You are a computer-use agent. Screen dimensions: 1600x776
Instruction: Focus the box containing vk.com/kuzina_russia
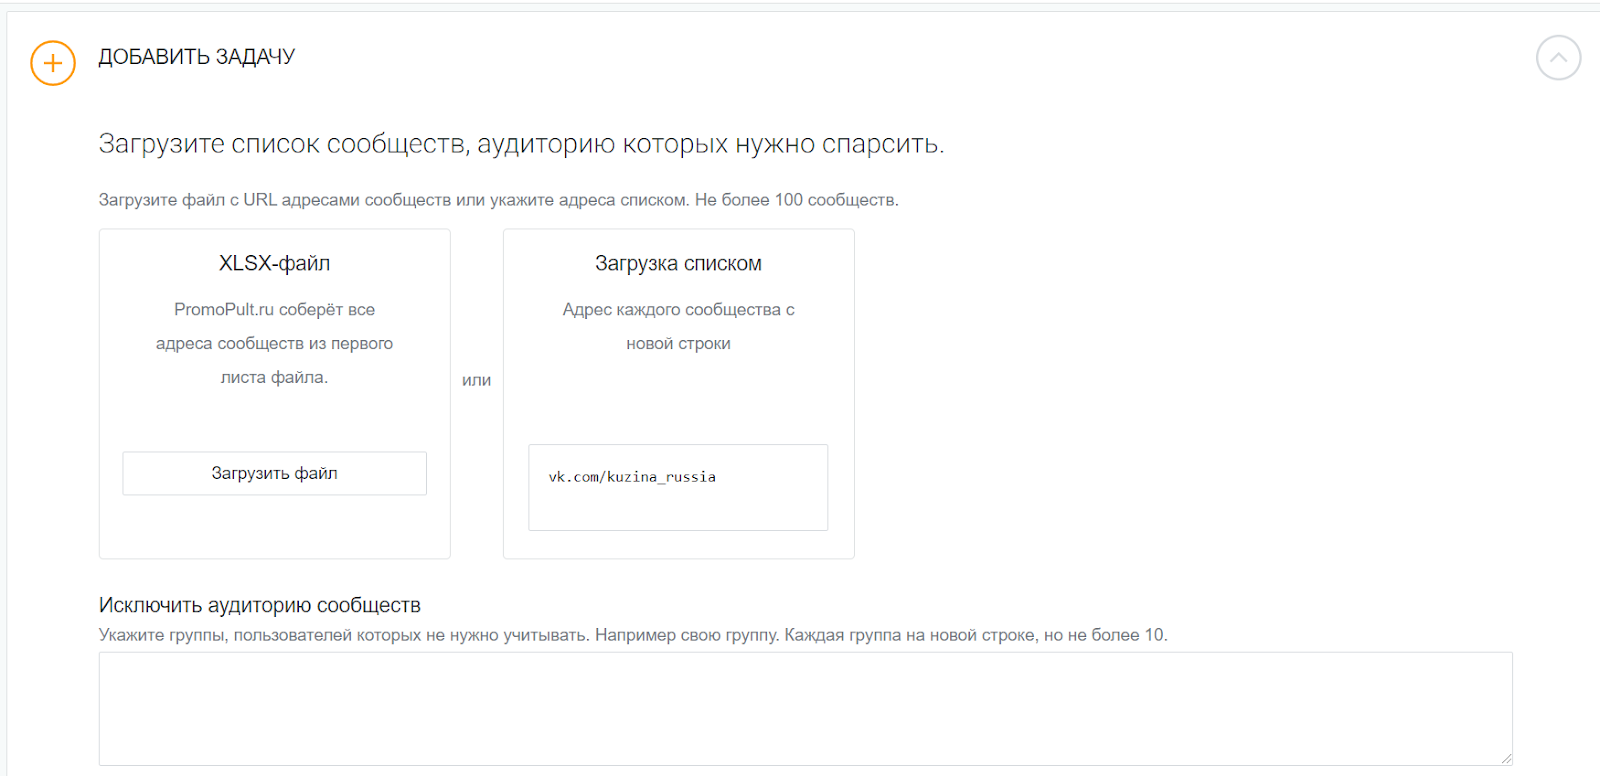coord(678,487)
